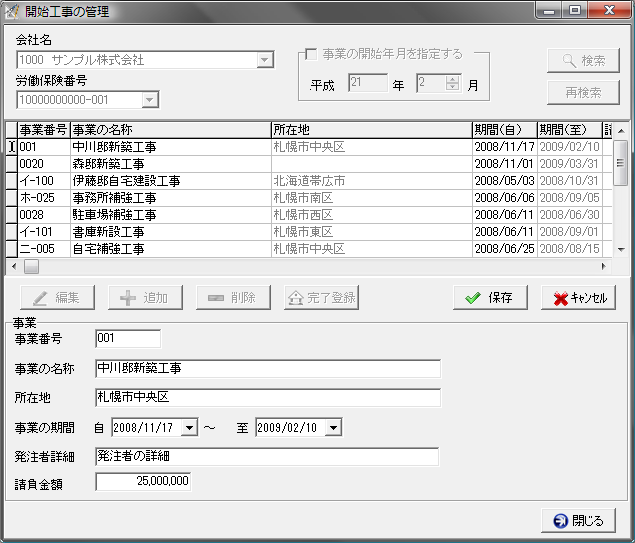
Task: Click the 検索 search button
Action: pyautogui.click(x=583, y=60)
